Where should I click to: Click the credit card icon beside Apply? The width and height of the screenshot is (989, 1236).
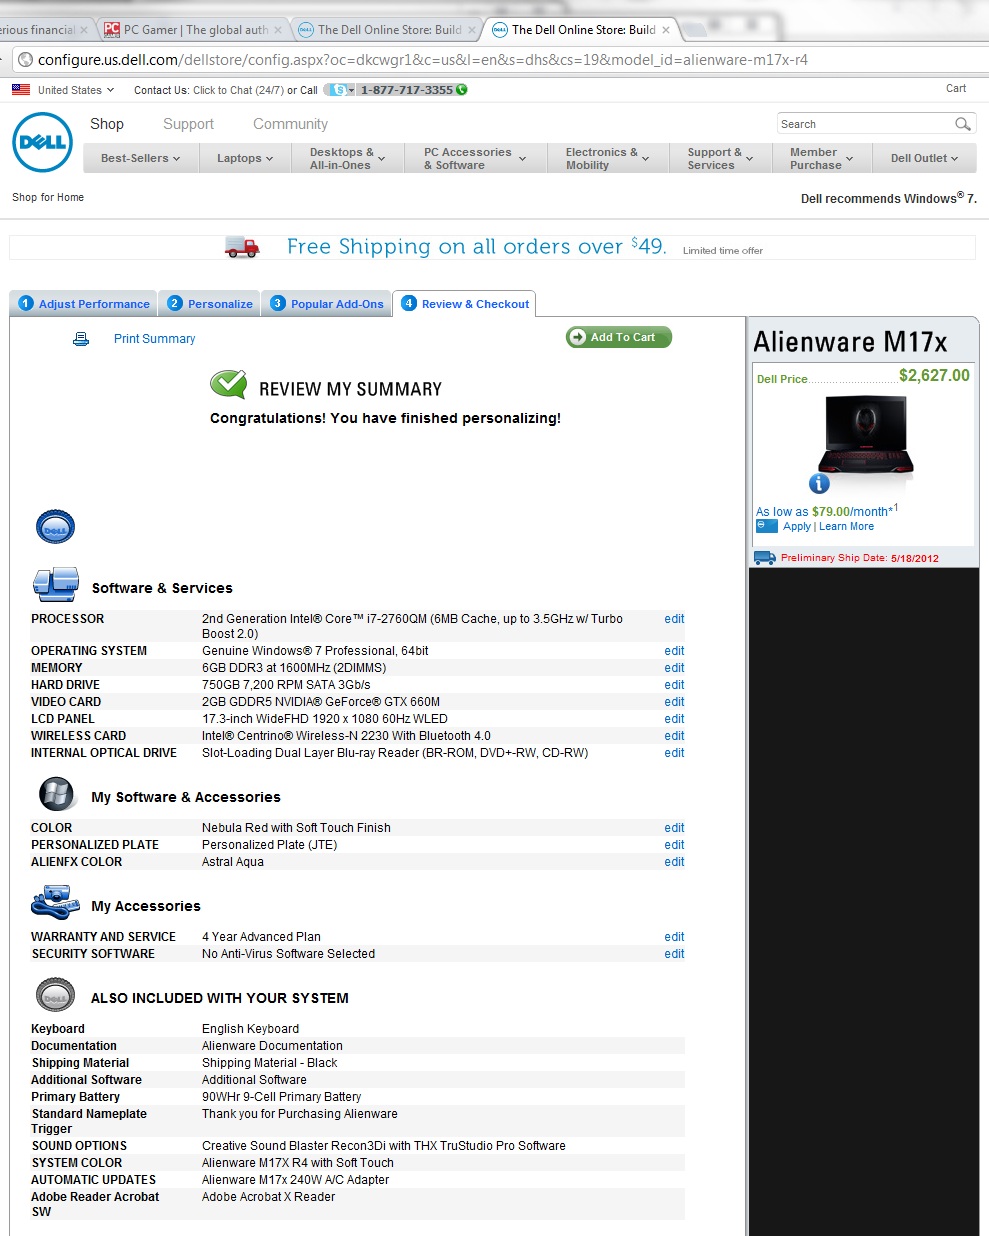point(766,526)
